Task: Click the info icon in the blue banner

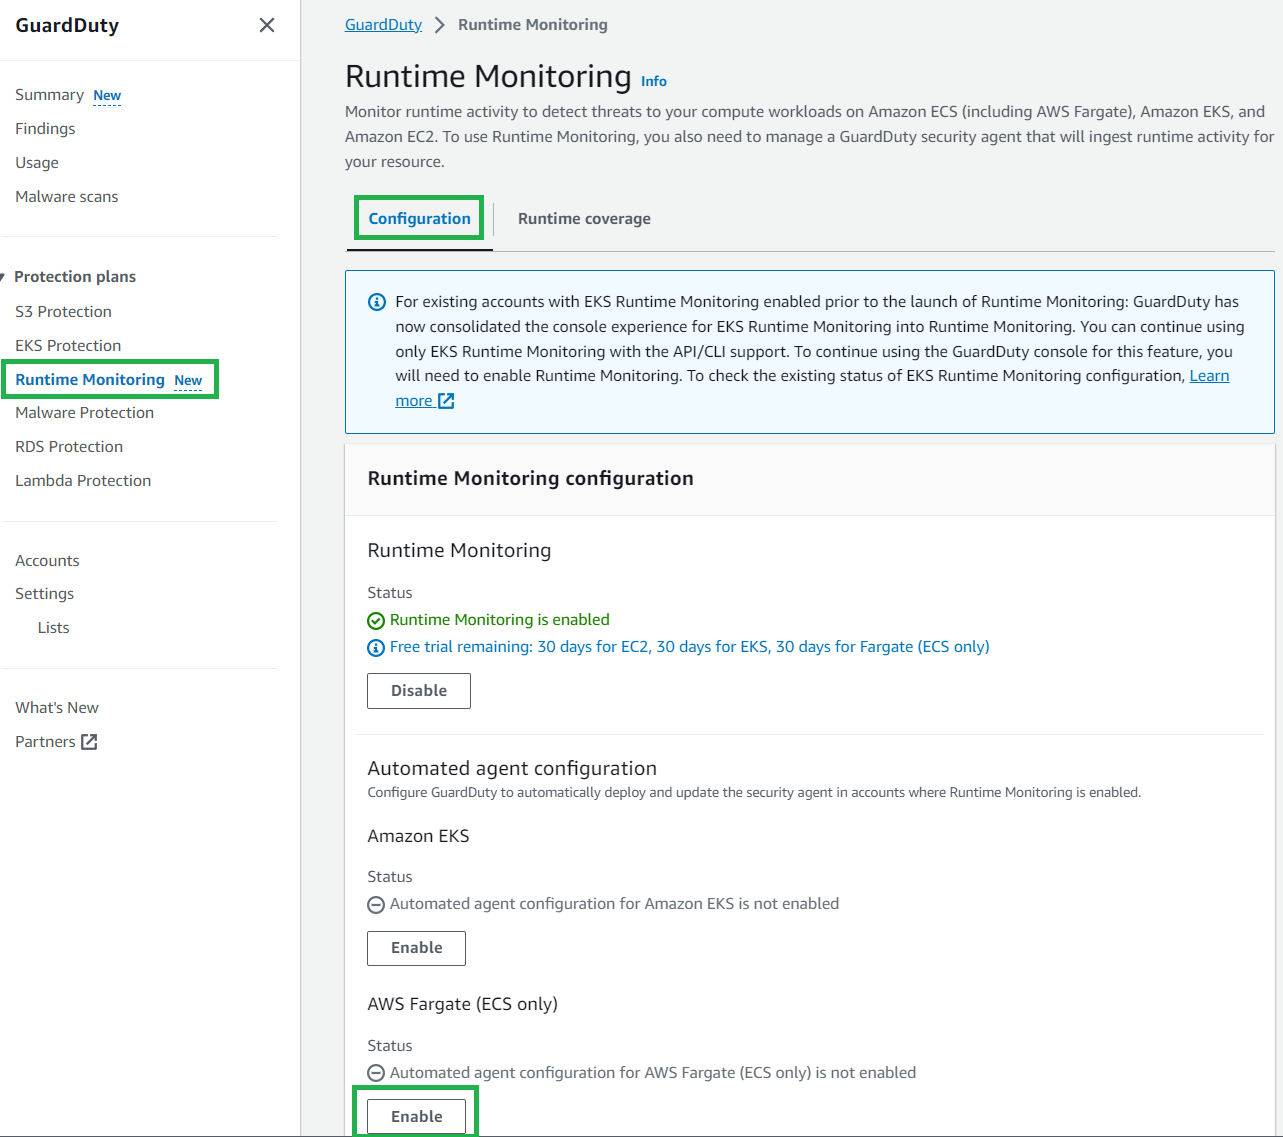Action: pyautogui.click(x=377, y=301)
